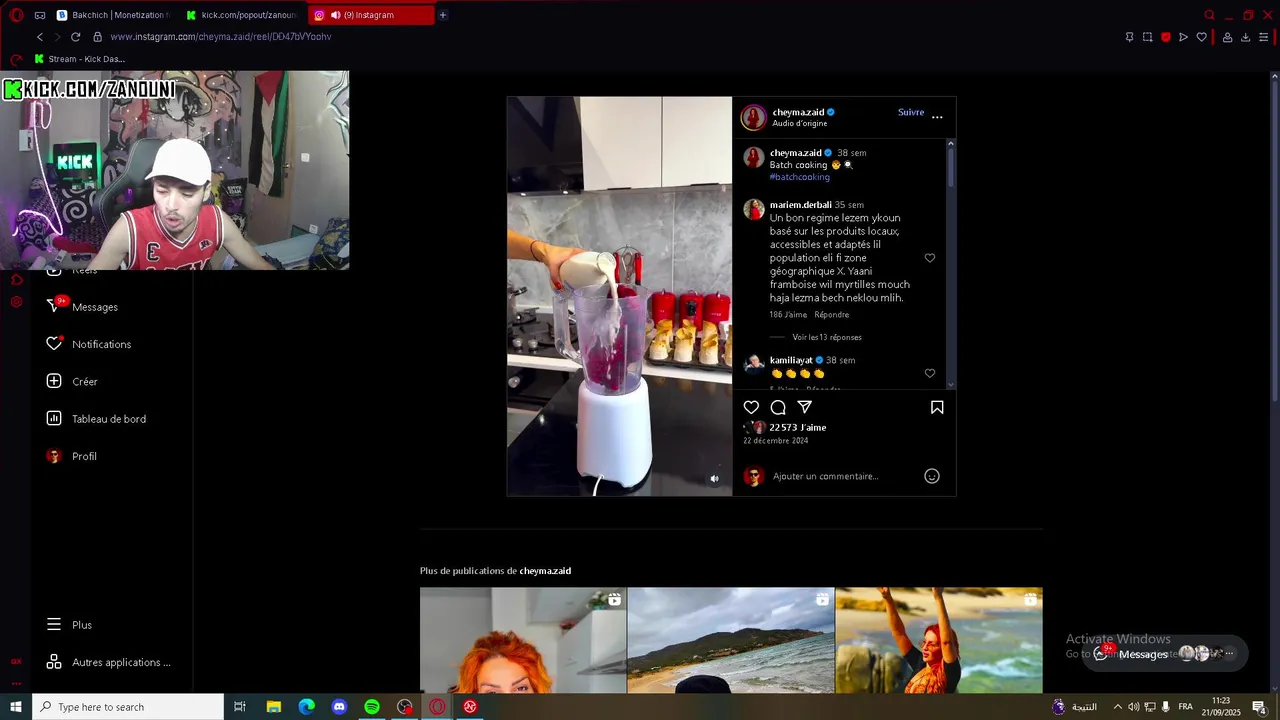Open browser downloads icon
Viewport: 1280px width, 720px height.
point(1246,37)
